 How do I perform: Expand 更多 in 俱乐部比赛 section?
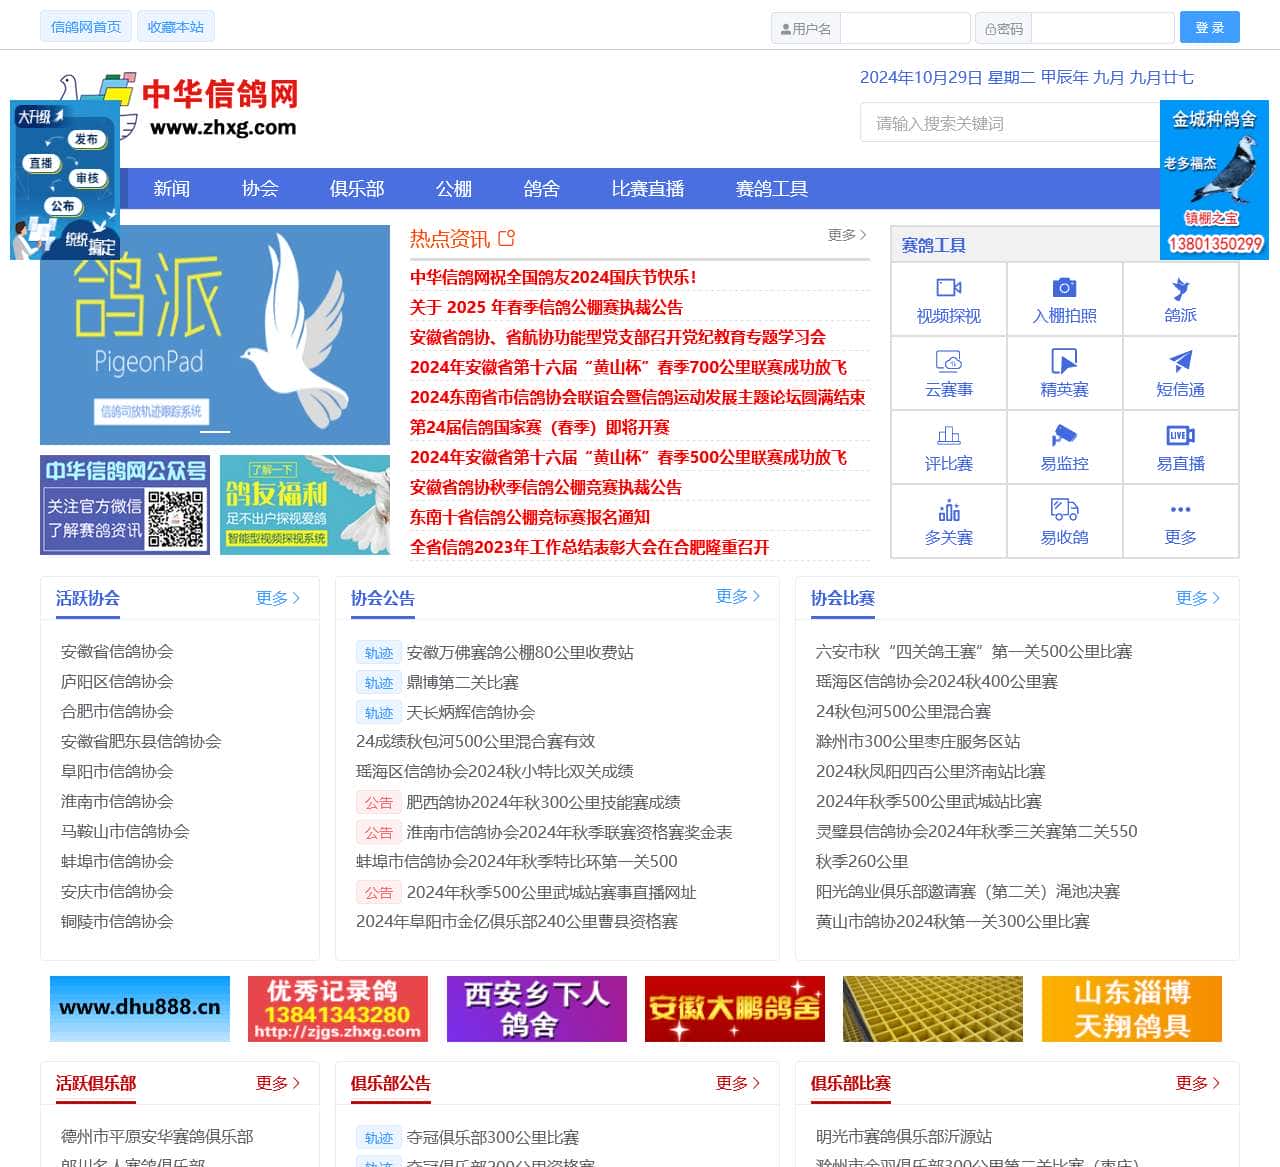1197,1082
